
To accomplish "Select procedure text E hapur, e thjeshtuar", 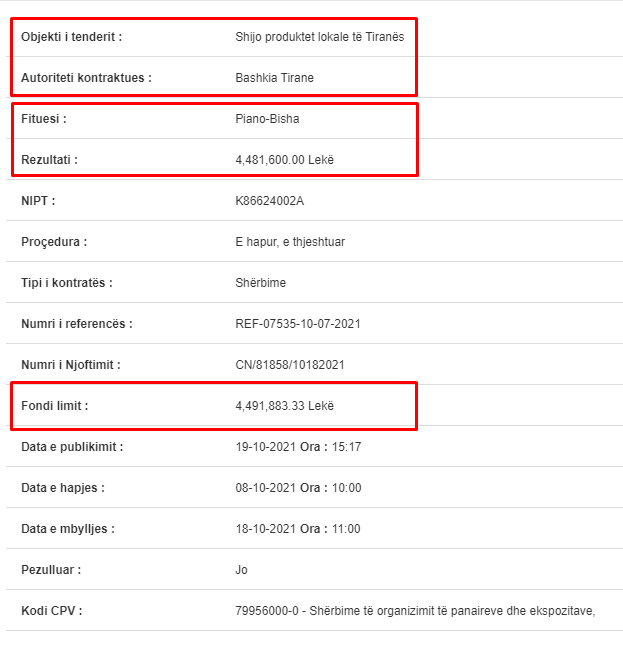I will pyautogui.click(x=290, y=242).
